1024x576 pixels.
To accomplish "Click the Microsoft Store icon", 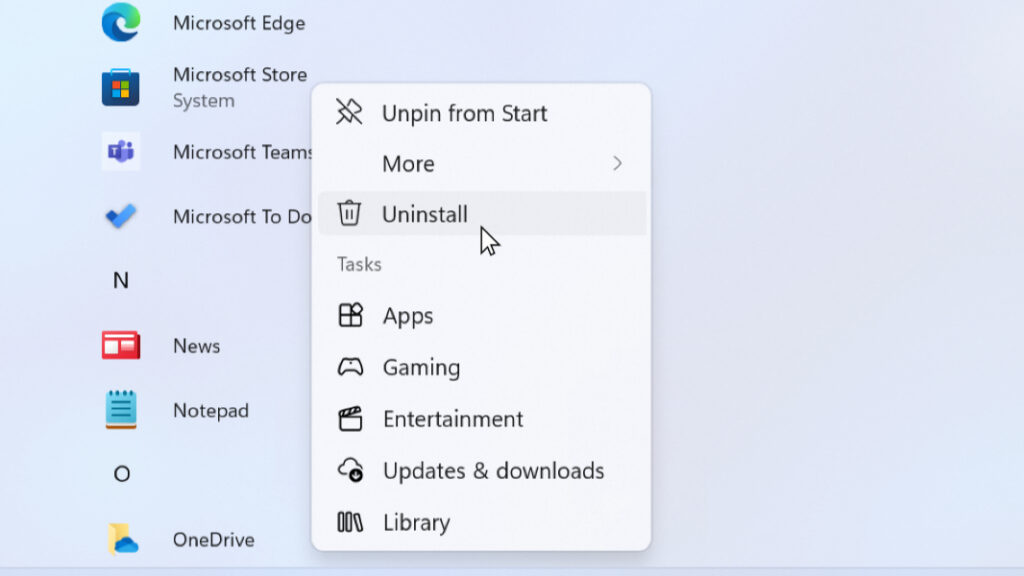I will [120, 86].
